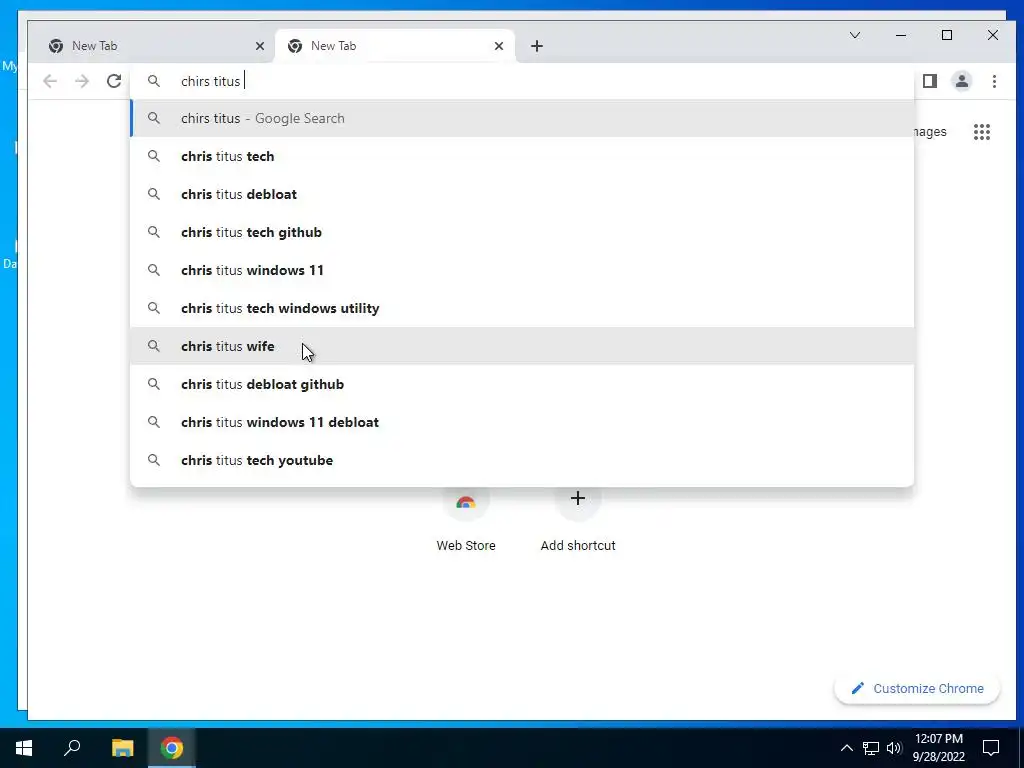Open the Chrome three-dot menu
This screenshot has height=768, width=1024.
click(x=994, y=81)
